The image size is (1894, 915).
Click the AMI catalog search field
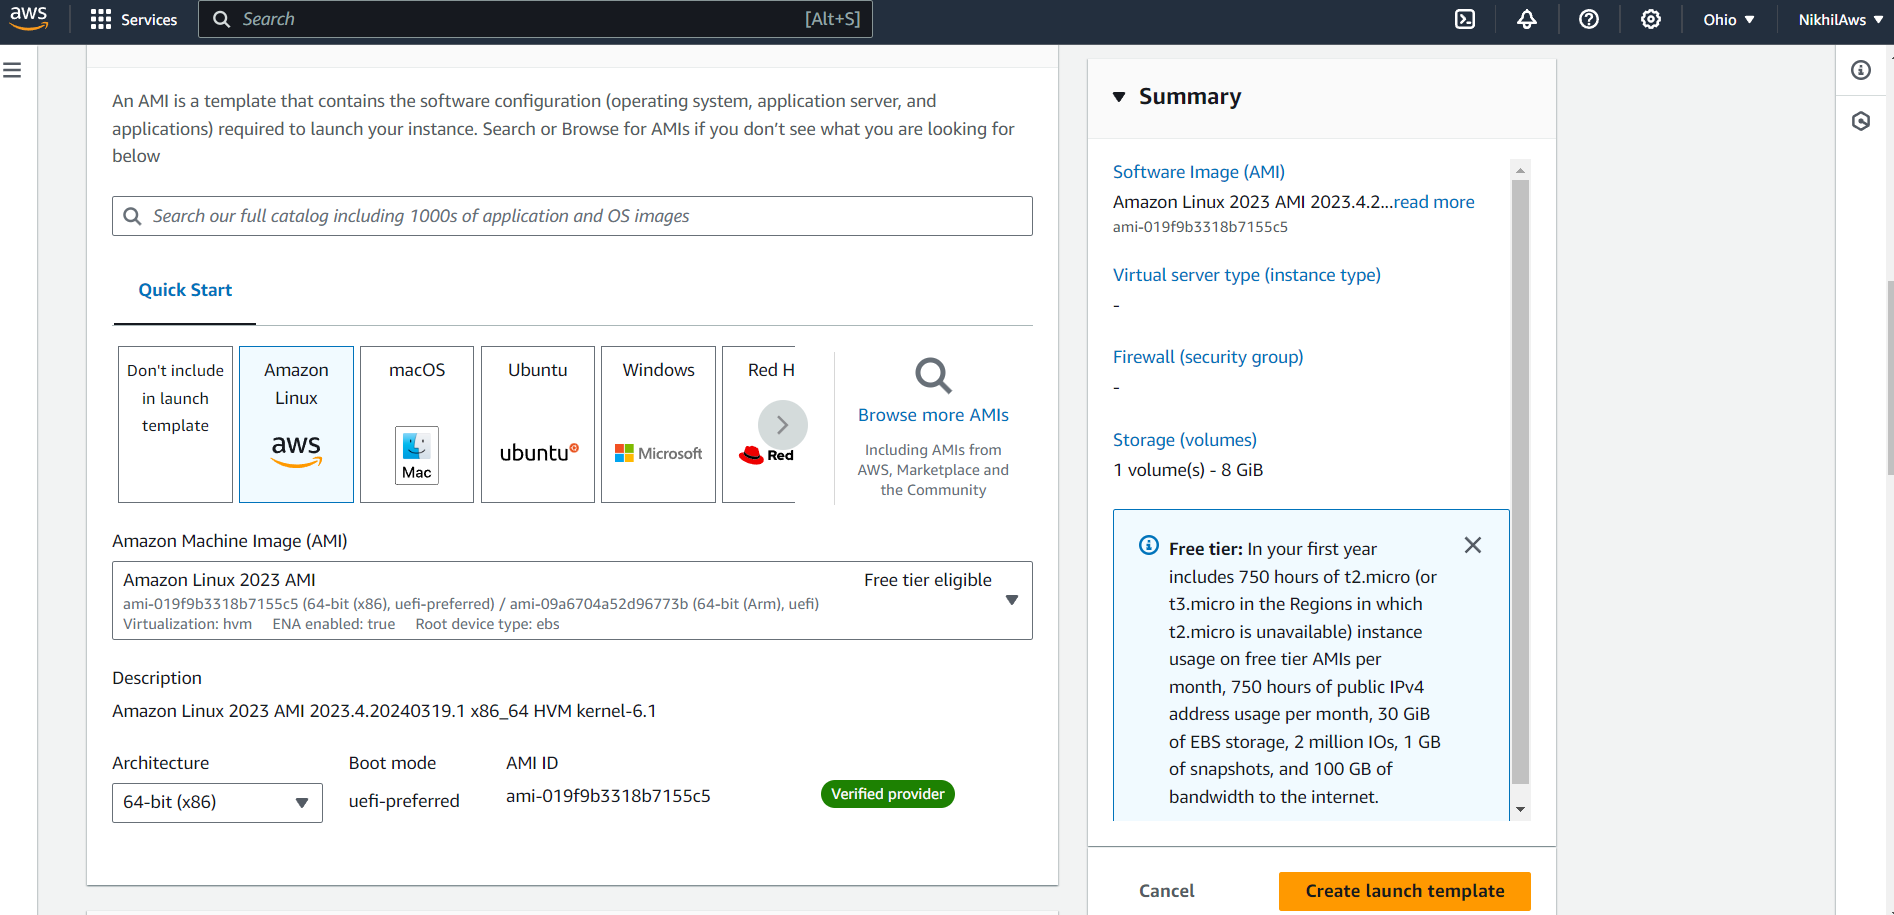[572, 216]
